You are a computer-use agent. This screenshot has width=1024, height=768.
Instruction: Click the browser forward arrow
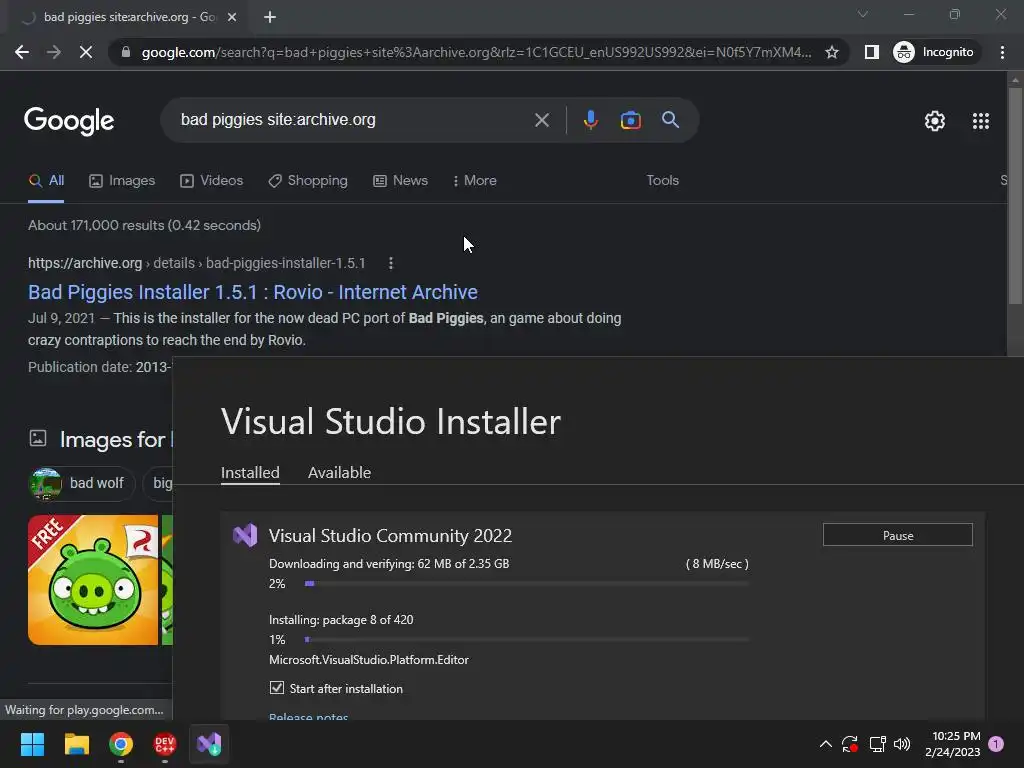54,52
